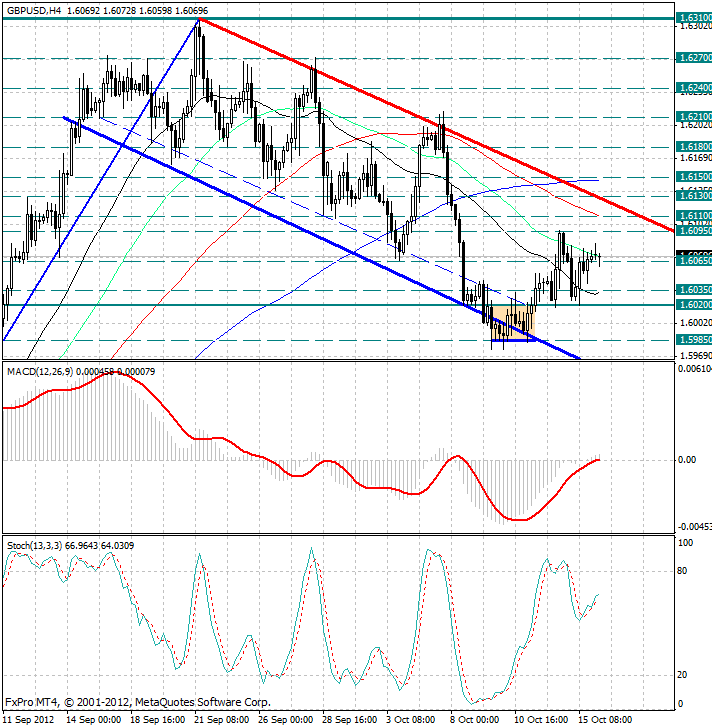Click the 1.6150 price level label
The image size is (712, 727).
(694, 177)
